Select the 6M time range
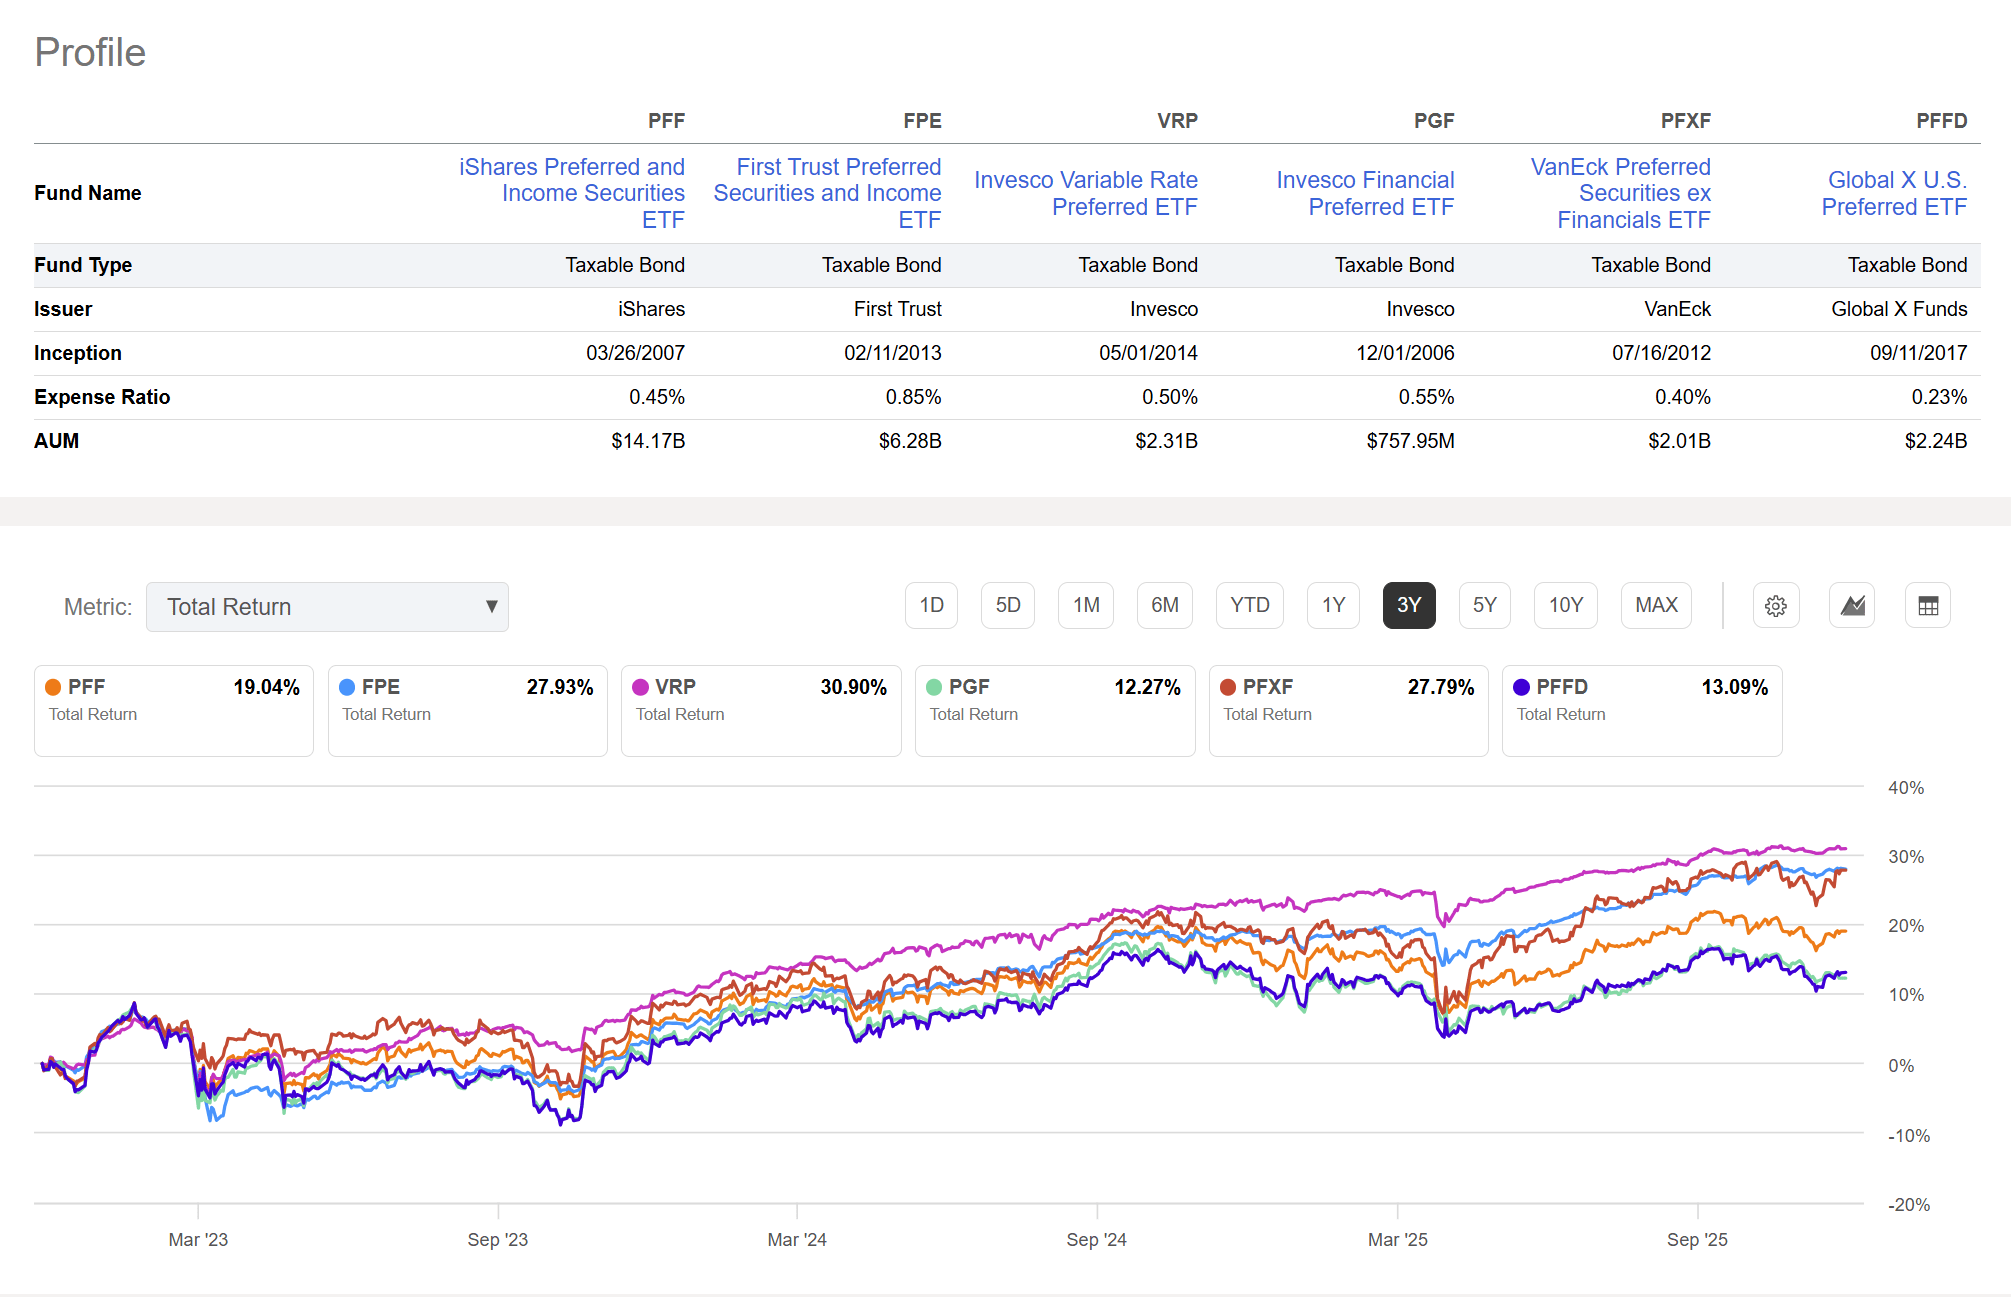 tap(1165, 606)
